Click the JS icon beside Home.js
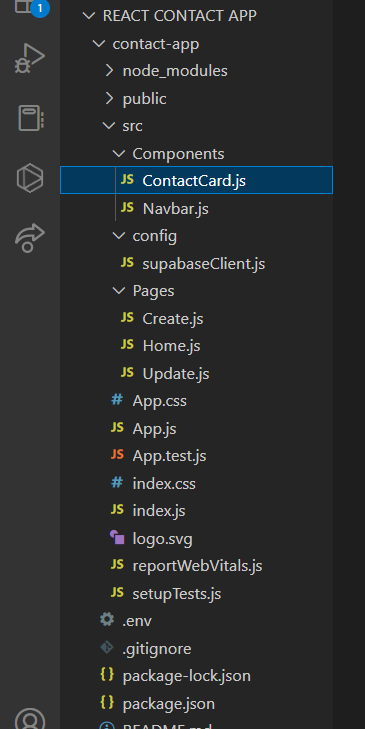 127,345
